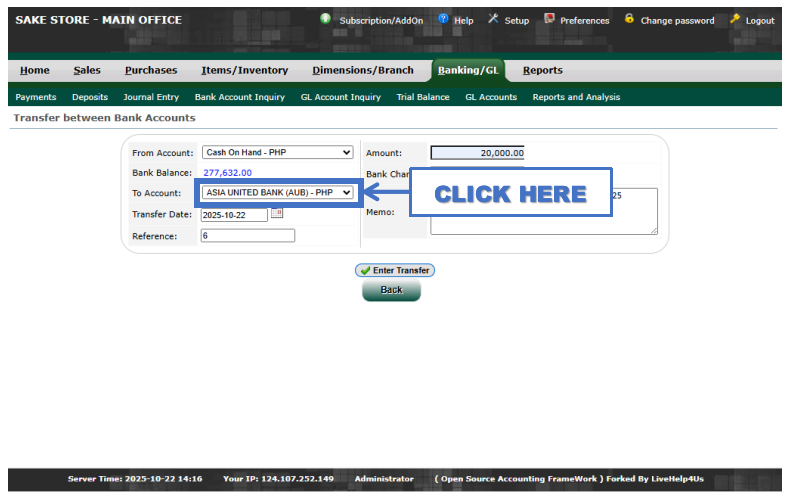
Task: Open the Journal Entry link
Action: [151, 97]
